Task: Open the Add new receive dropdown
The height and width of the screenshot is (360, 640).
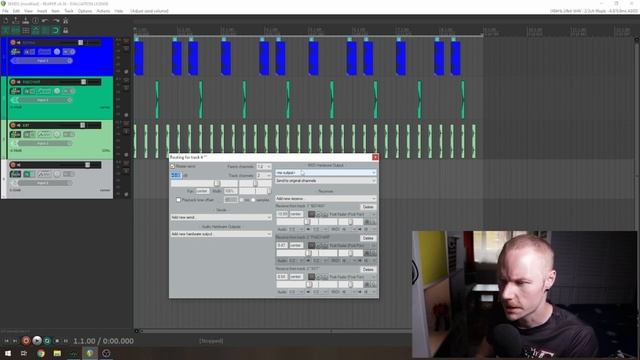Action: click(326, 198)
